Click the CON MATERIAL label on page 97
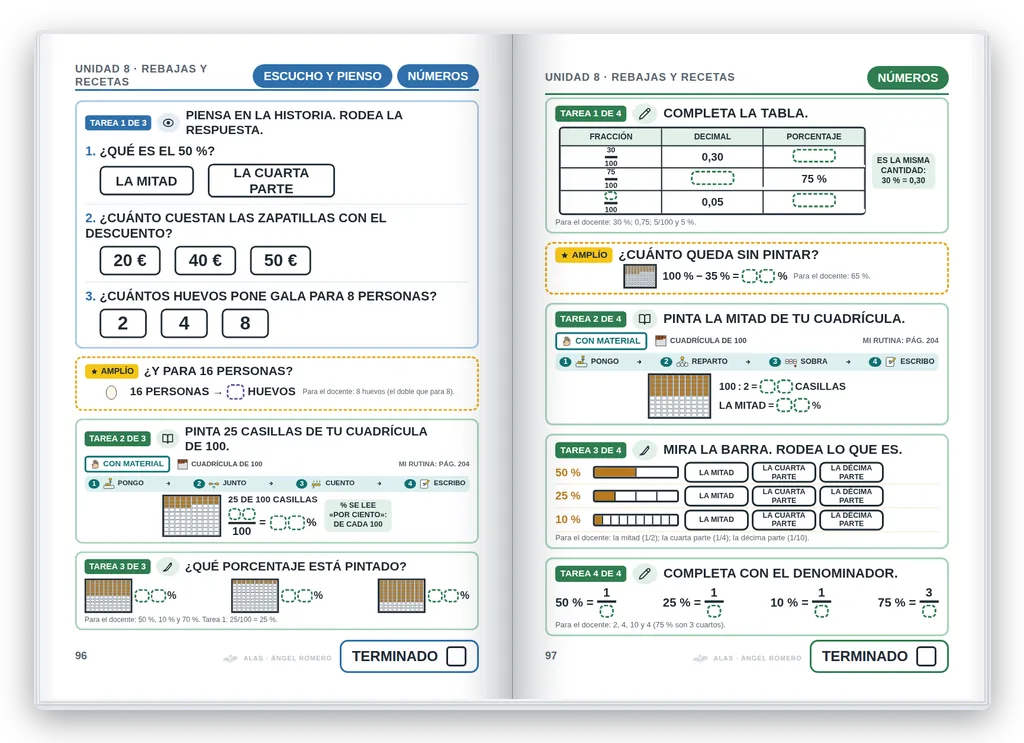 pyautogui.click(x=601, y=341)
